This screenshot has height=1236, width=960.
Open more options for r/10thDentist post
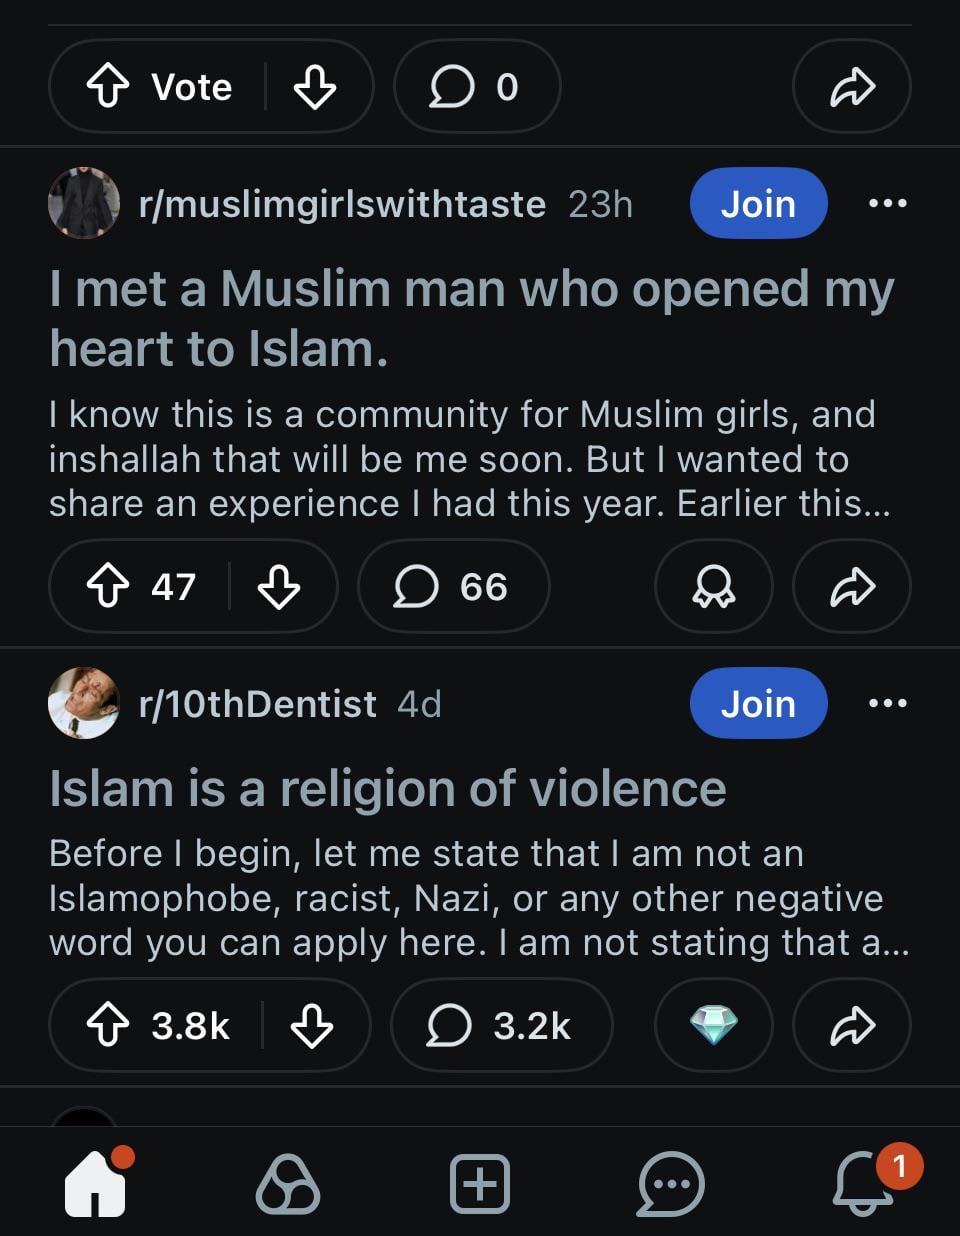pyautogui.click(x=888, y=704)
